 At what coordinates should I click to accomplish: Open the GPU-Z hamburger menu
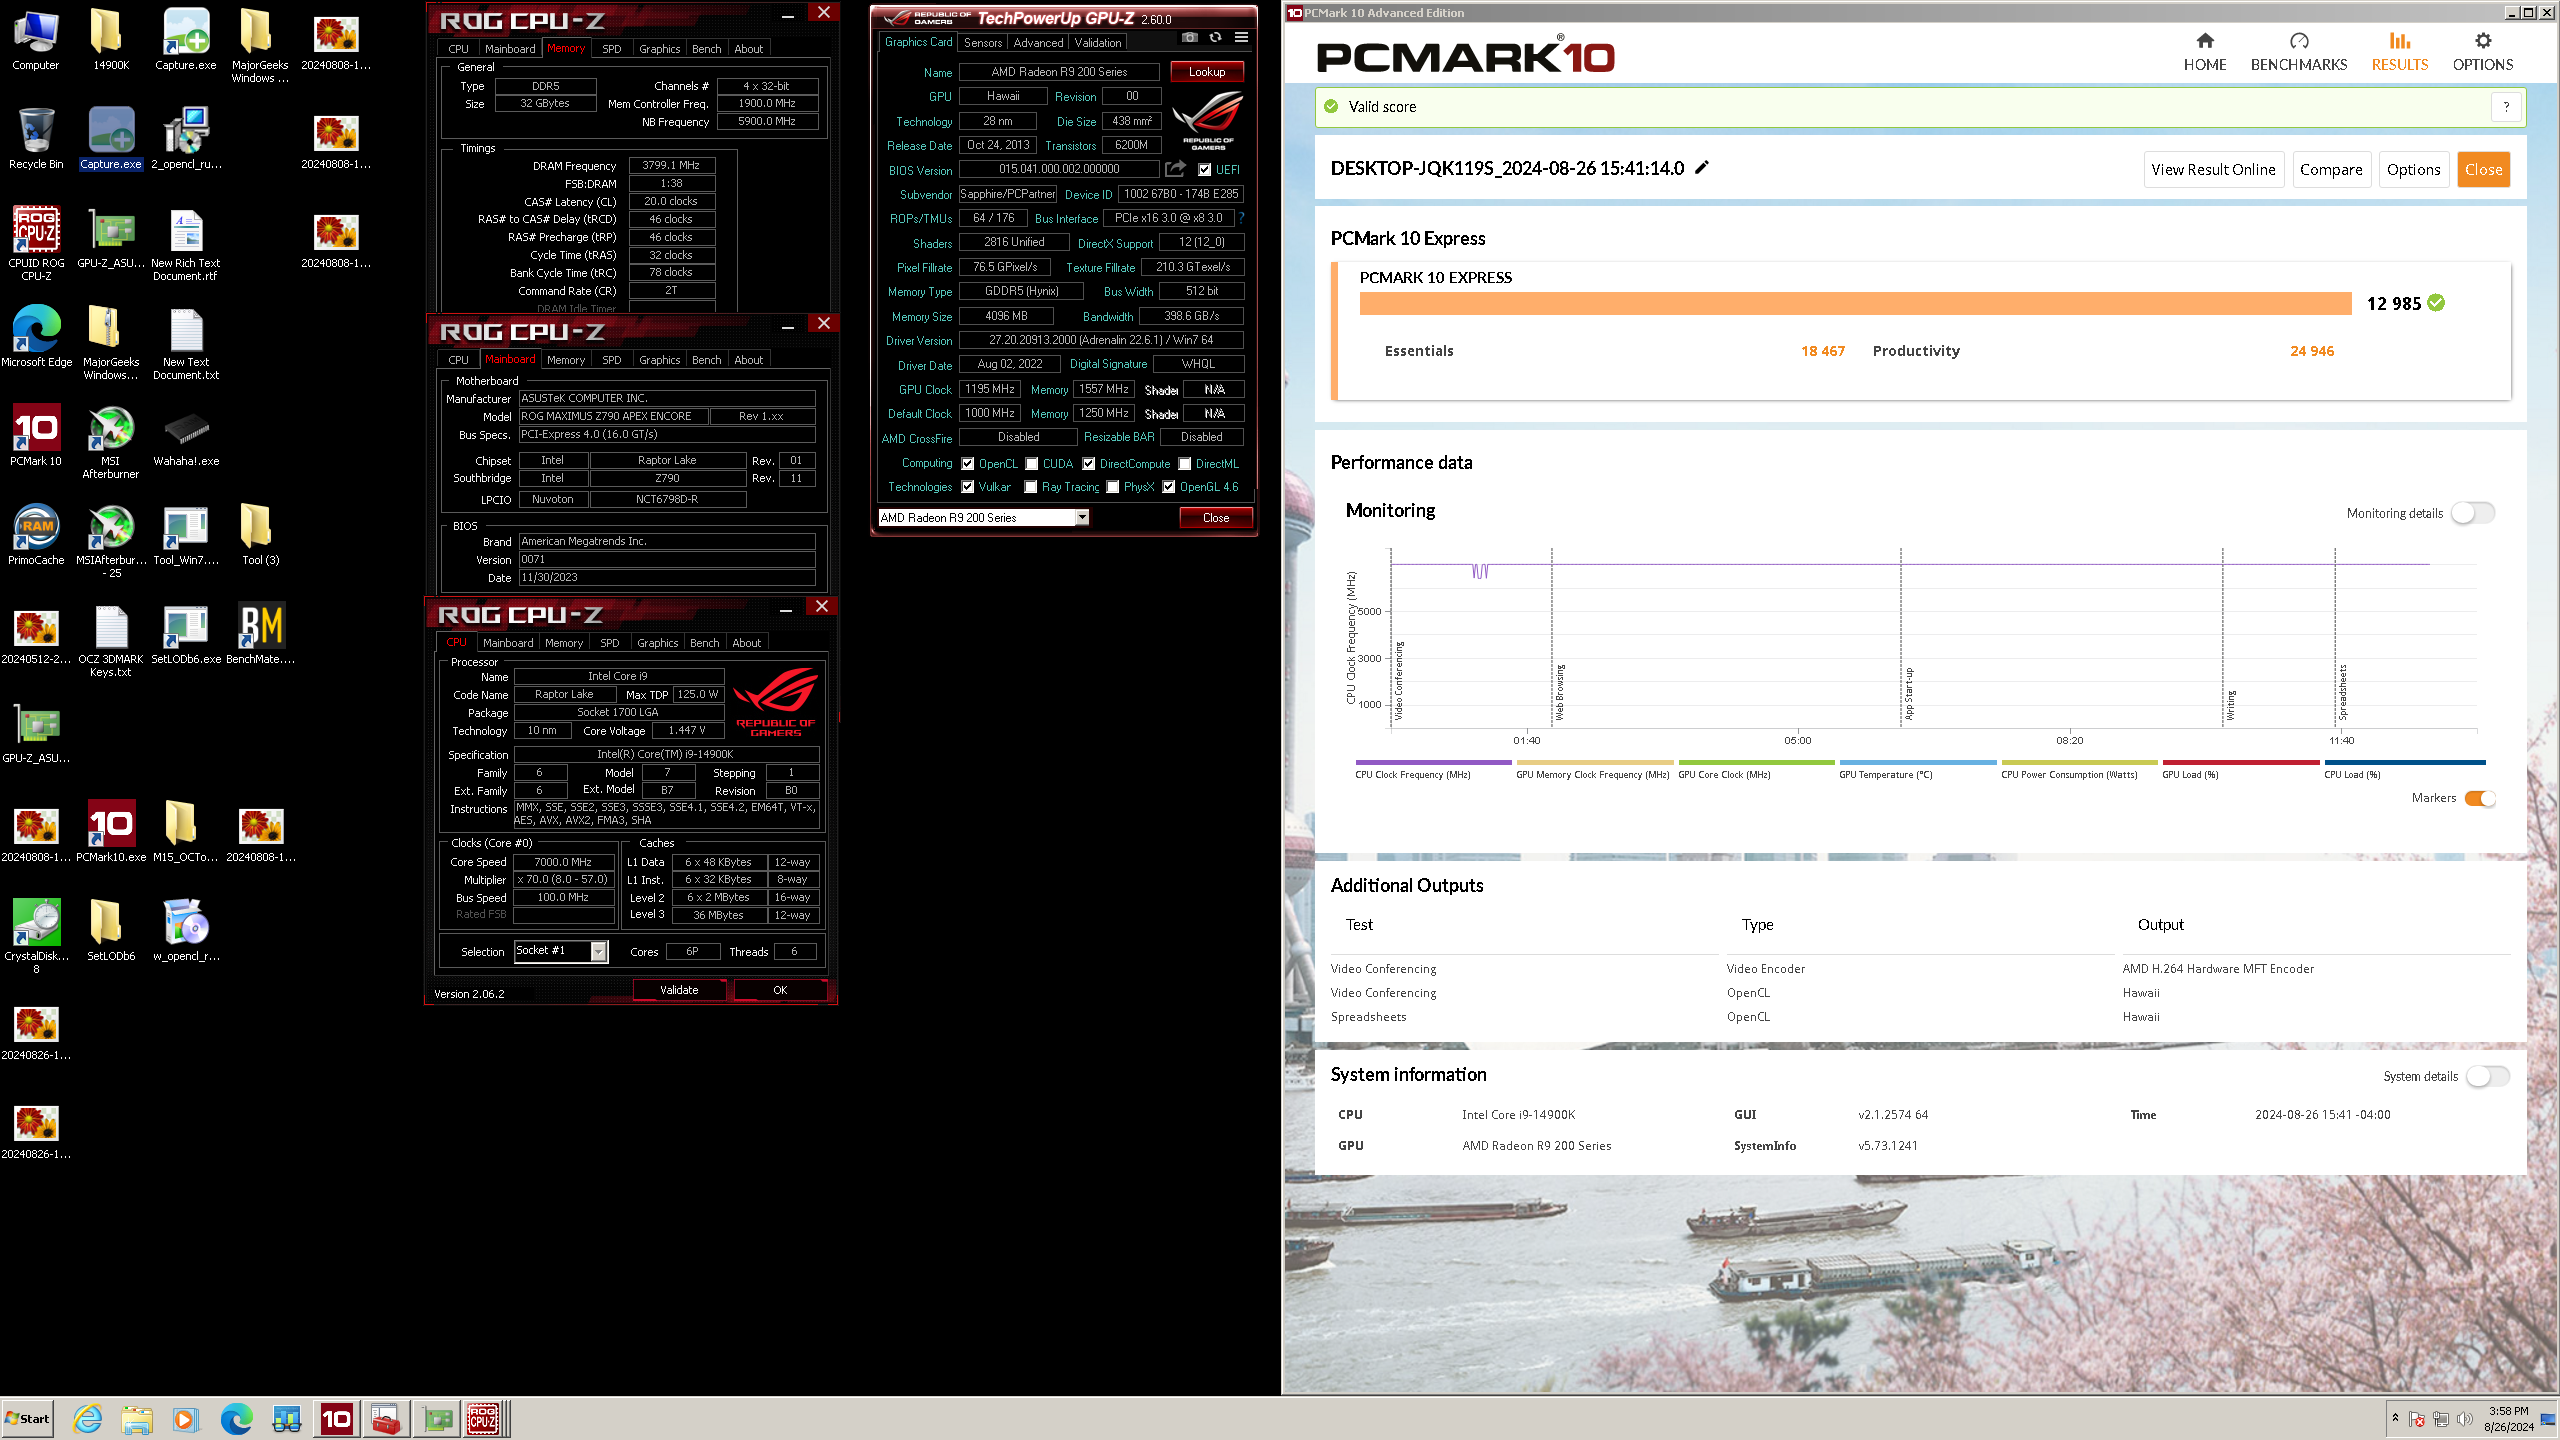(x=1241, y=37)
